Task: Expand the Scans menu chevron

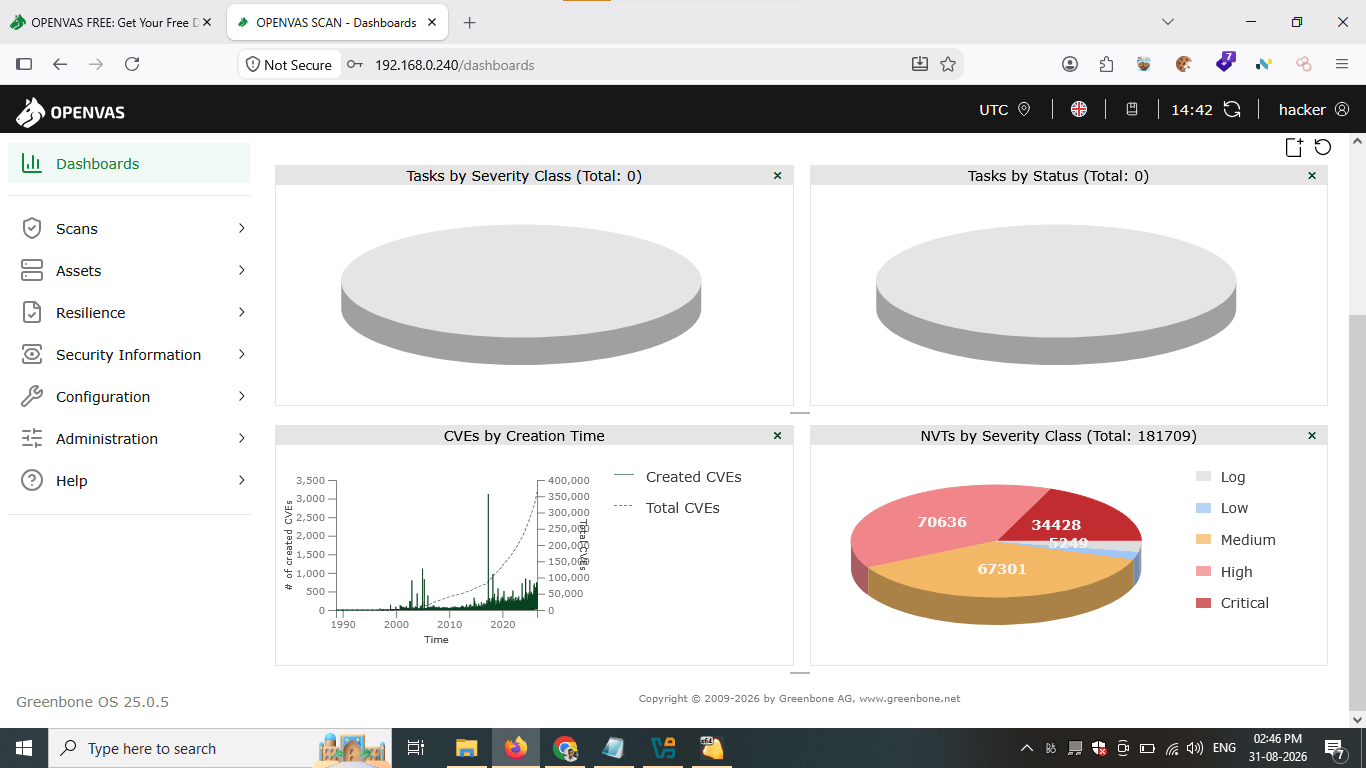Action: pos(242,229)
